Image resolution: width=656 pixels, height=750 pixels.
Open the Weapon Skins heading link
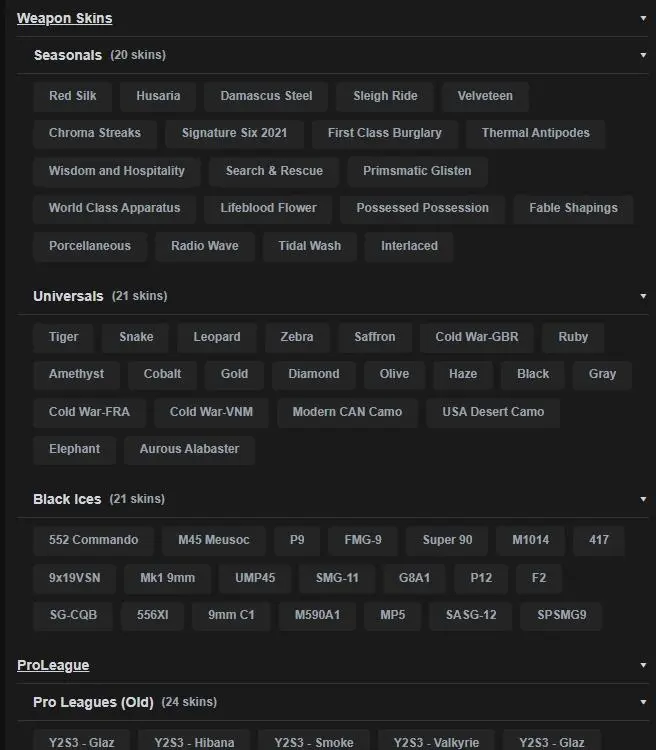[x=64, y=18]
